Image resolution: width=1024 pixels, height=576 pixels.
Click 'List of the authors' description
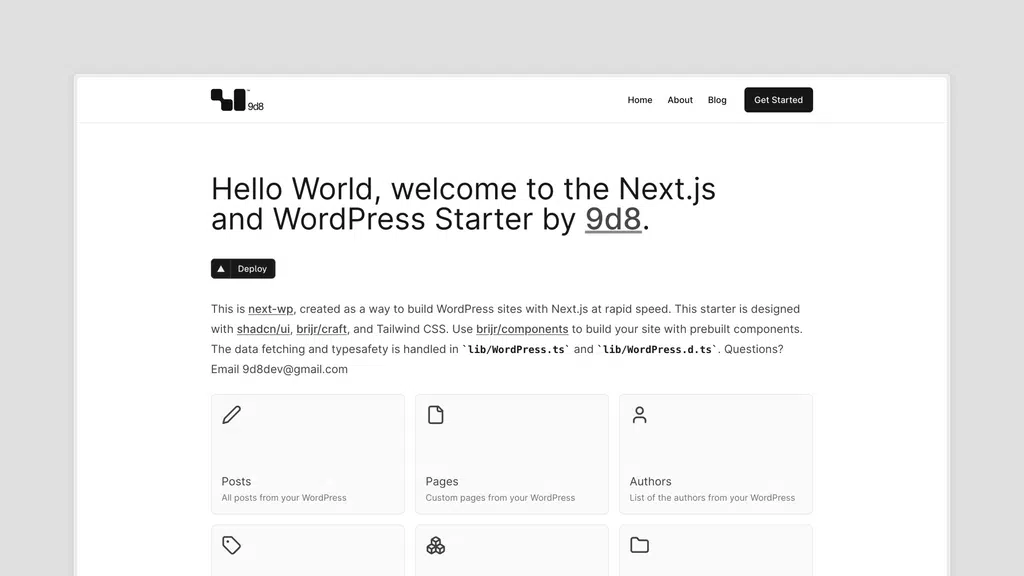(712, 498)
